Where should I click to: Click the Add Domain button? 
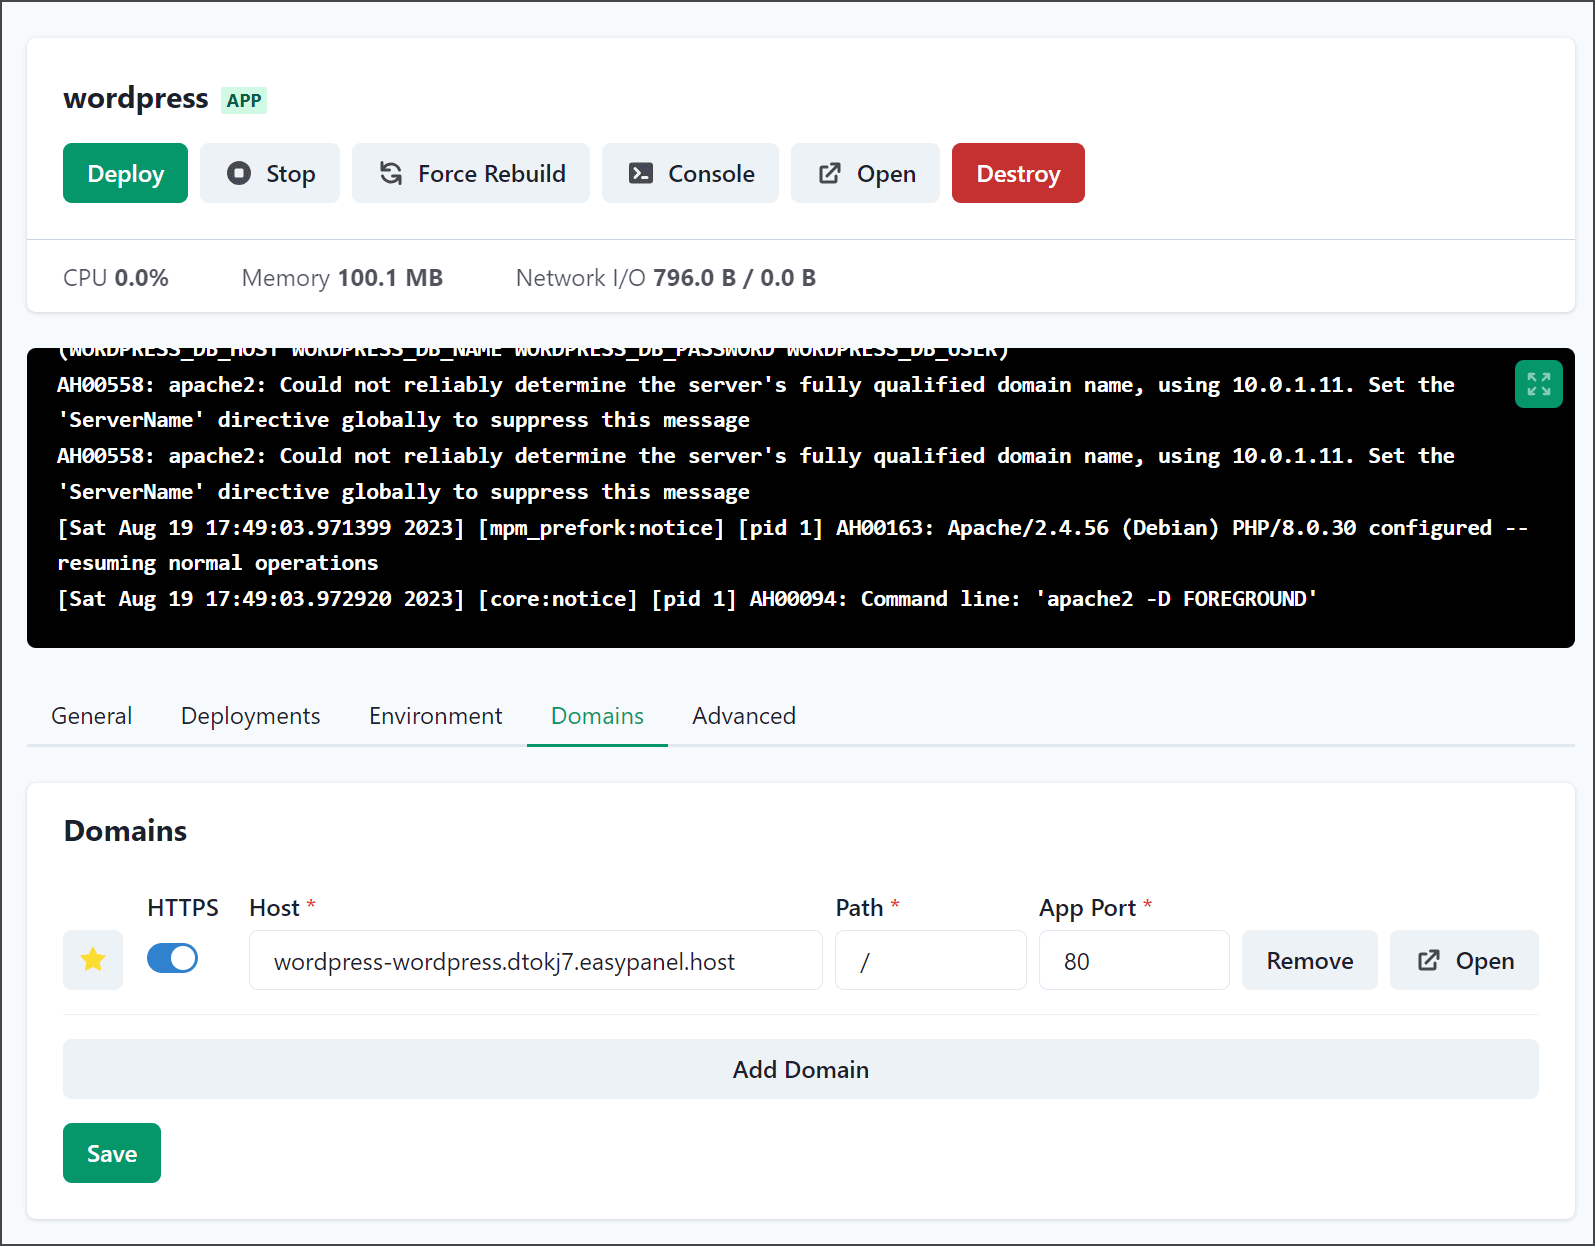[x=801, y=1069]
